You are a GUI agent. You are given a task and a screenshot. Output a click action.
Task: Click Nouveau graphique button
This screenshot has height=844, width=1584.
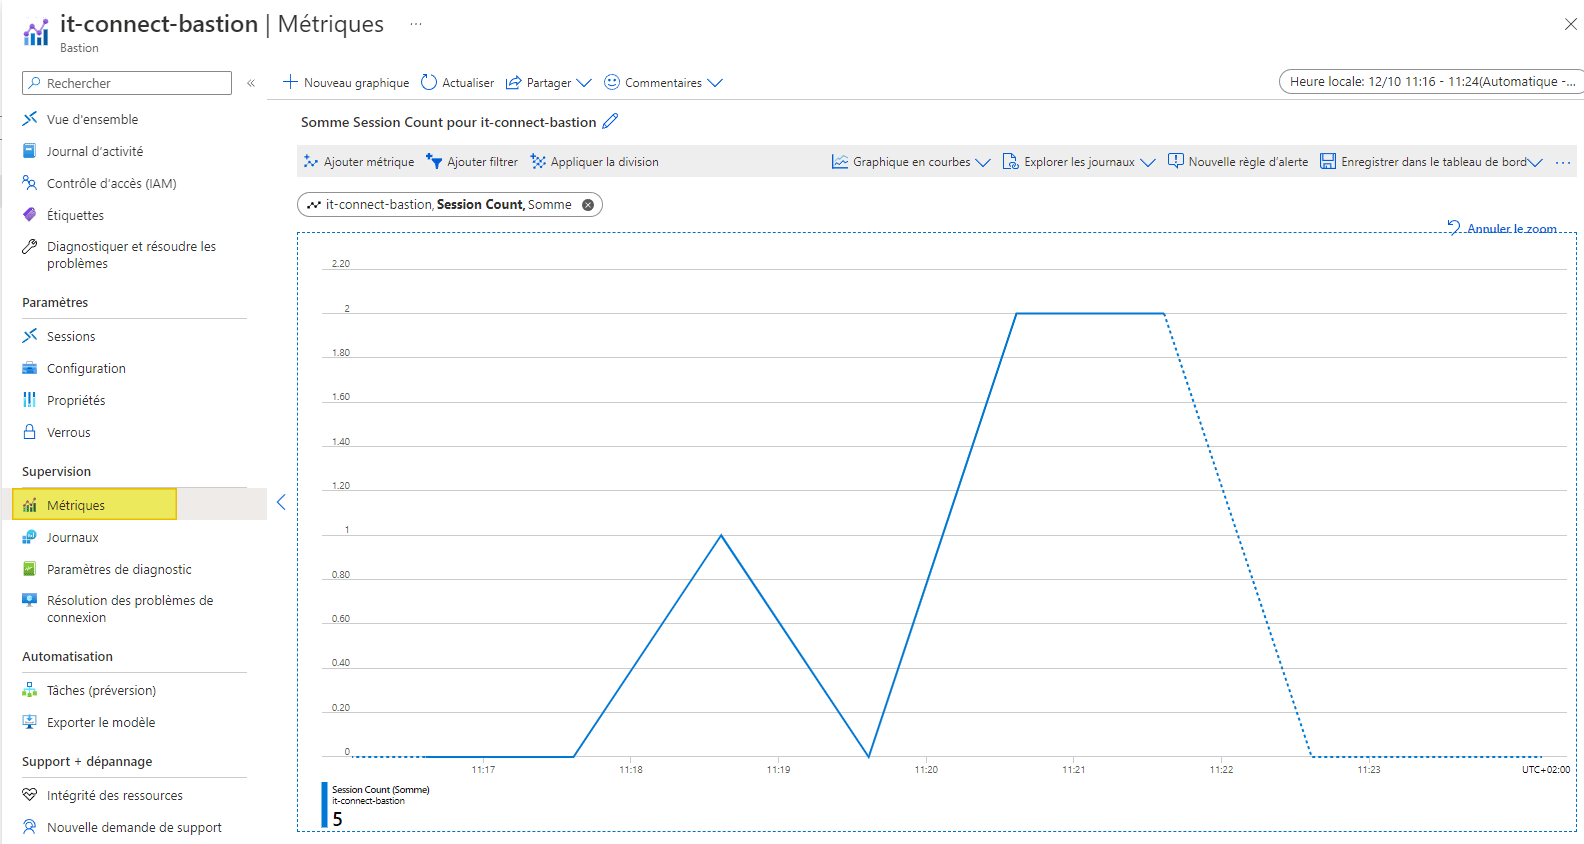coord(346,83)
